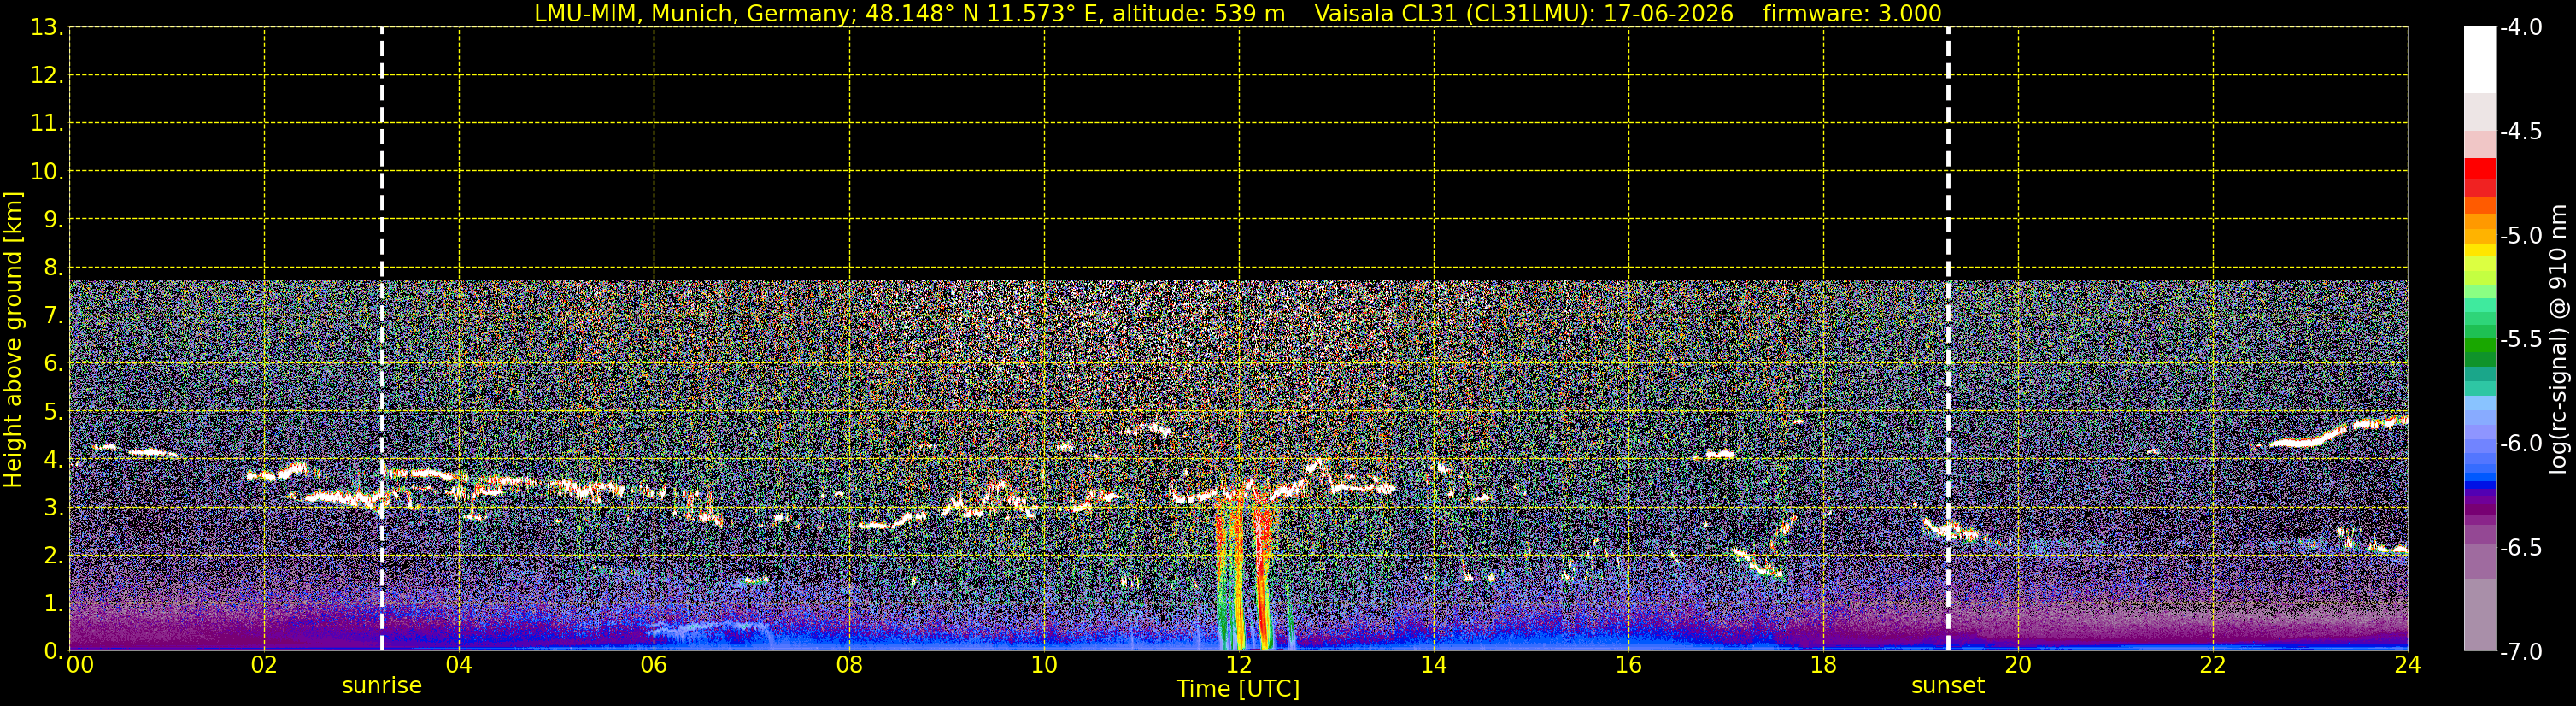
Task: Click the sunrise label below the axis
Action: tap(382, 686)
